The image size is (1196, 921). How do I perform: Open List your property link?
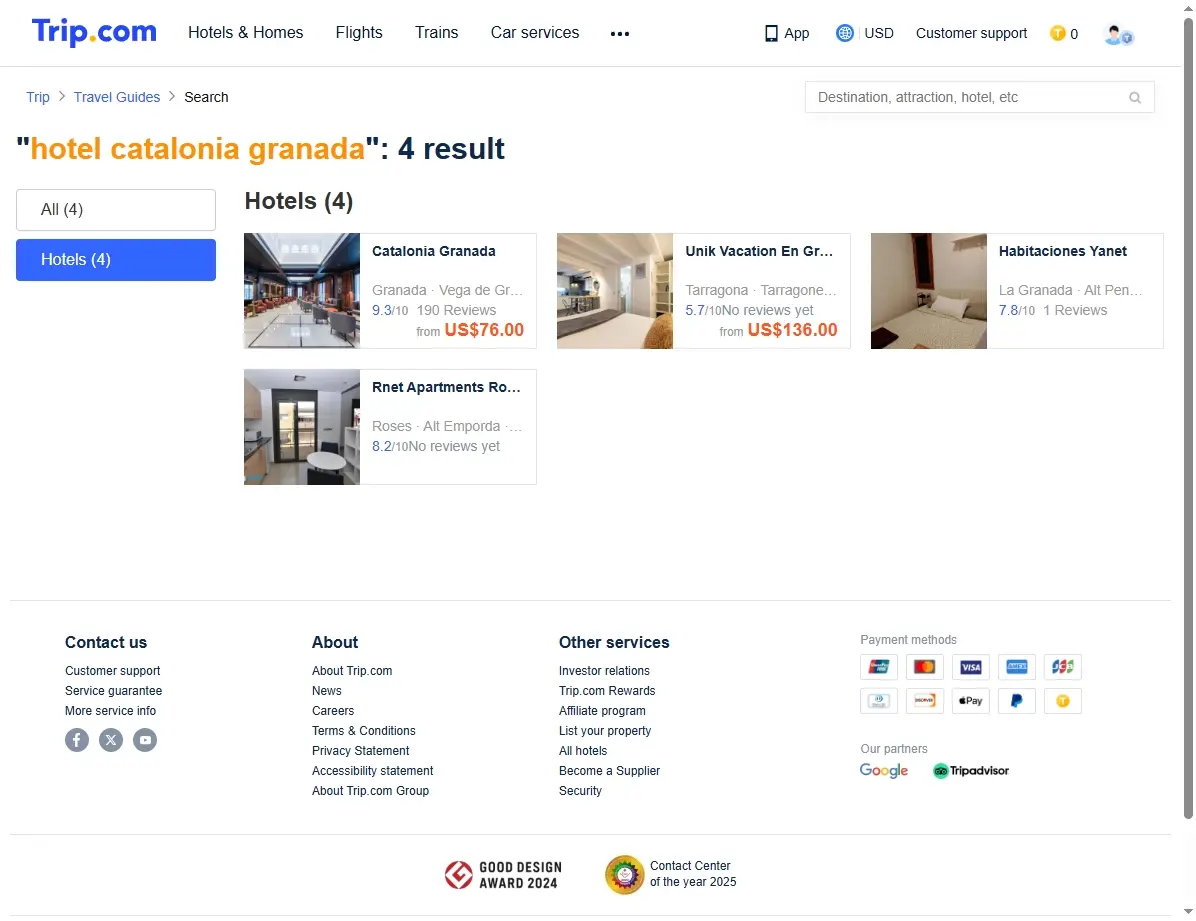pyautogui.click(x=605, y=730)
